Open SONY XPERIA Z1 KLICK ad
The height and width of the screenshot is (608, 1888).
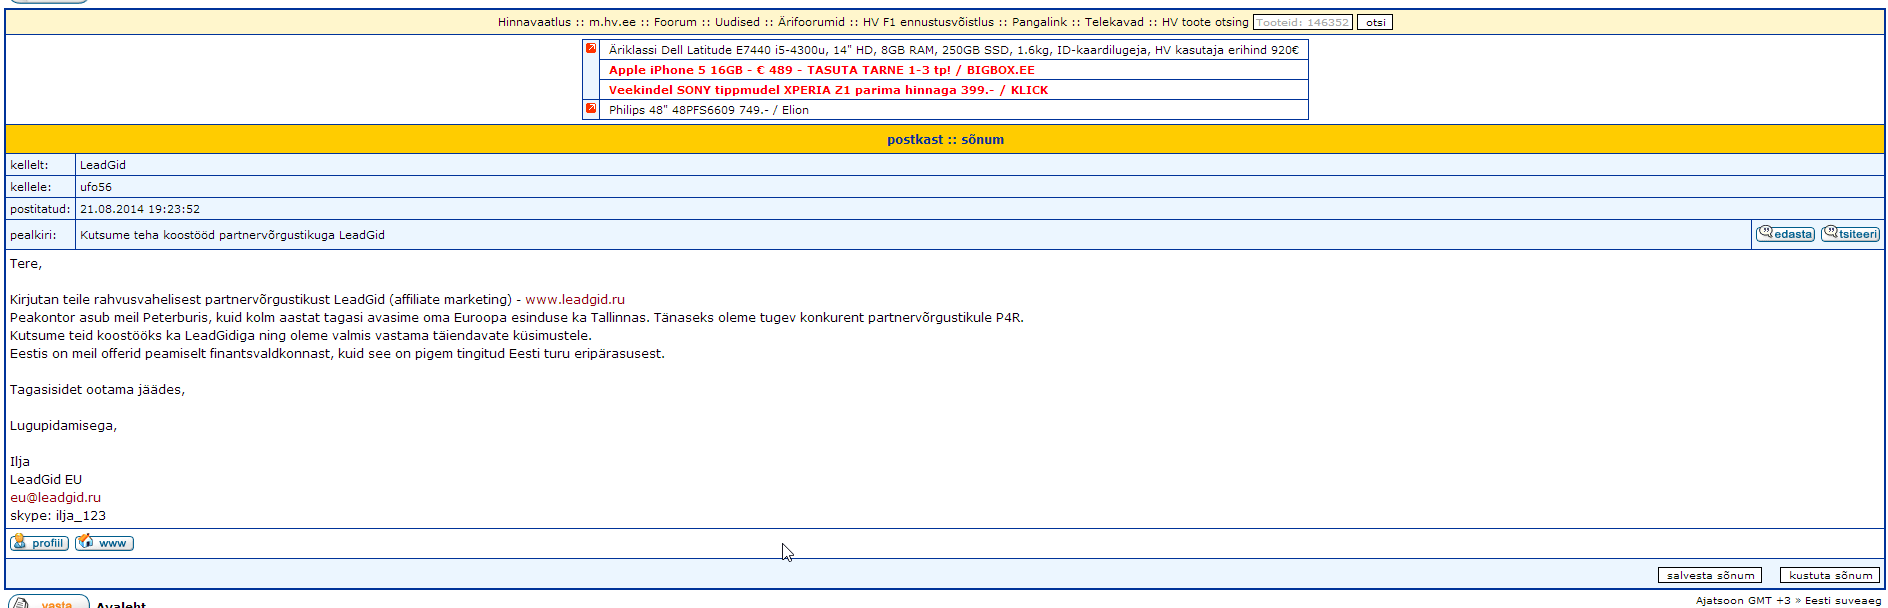[828, 90]
